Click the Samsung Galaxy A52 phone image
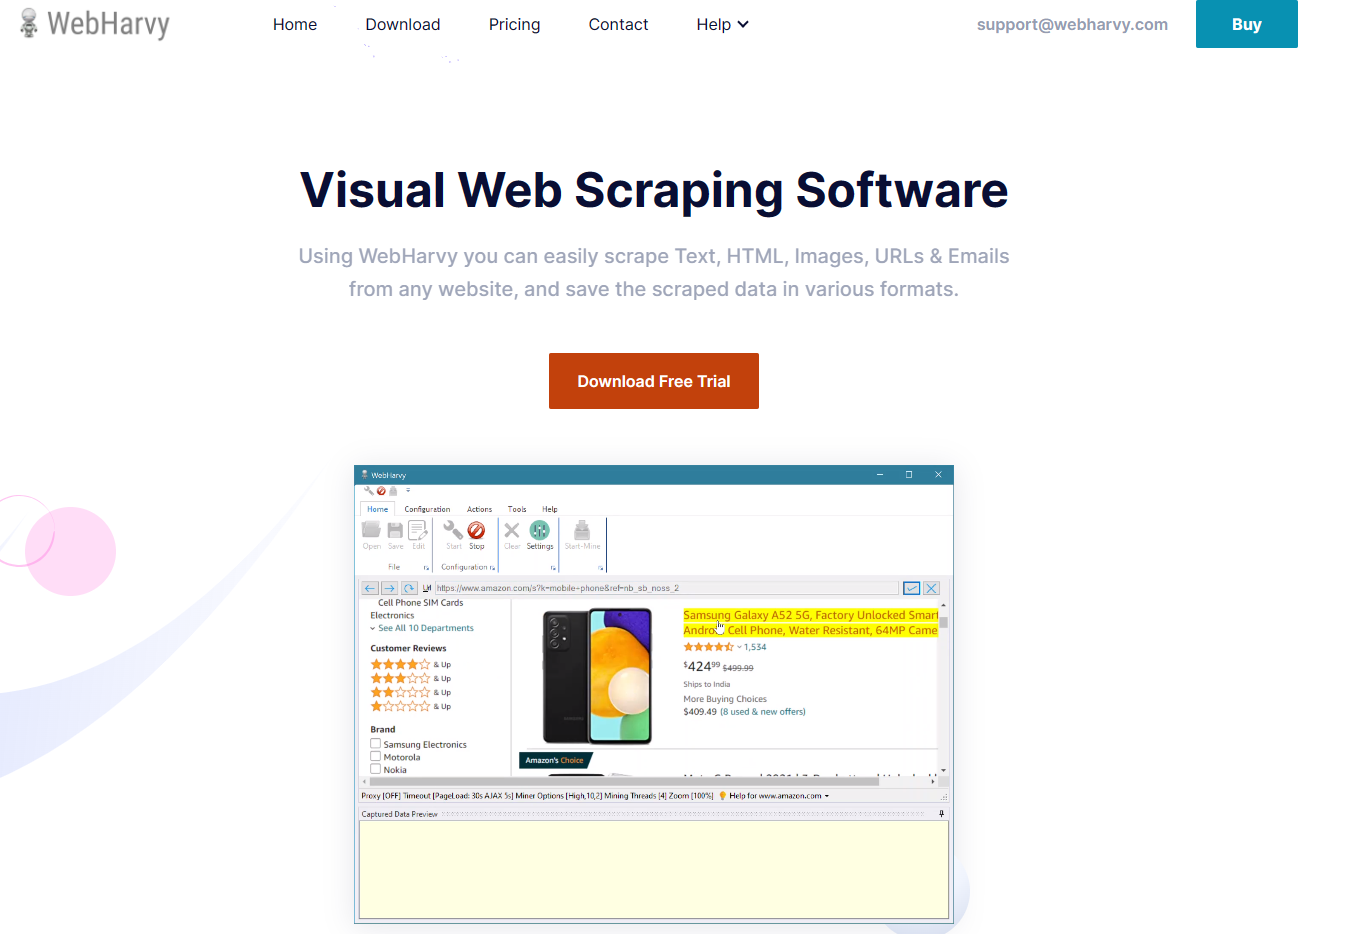The height and width of the screenshot is (934, 1364). [x=597, y=675]
